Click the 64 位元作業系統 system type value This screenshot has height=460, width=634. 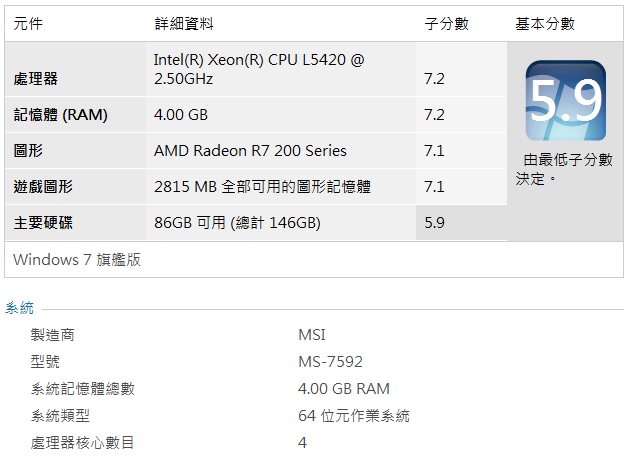point(354,416)
